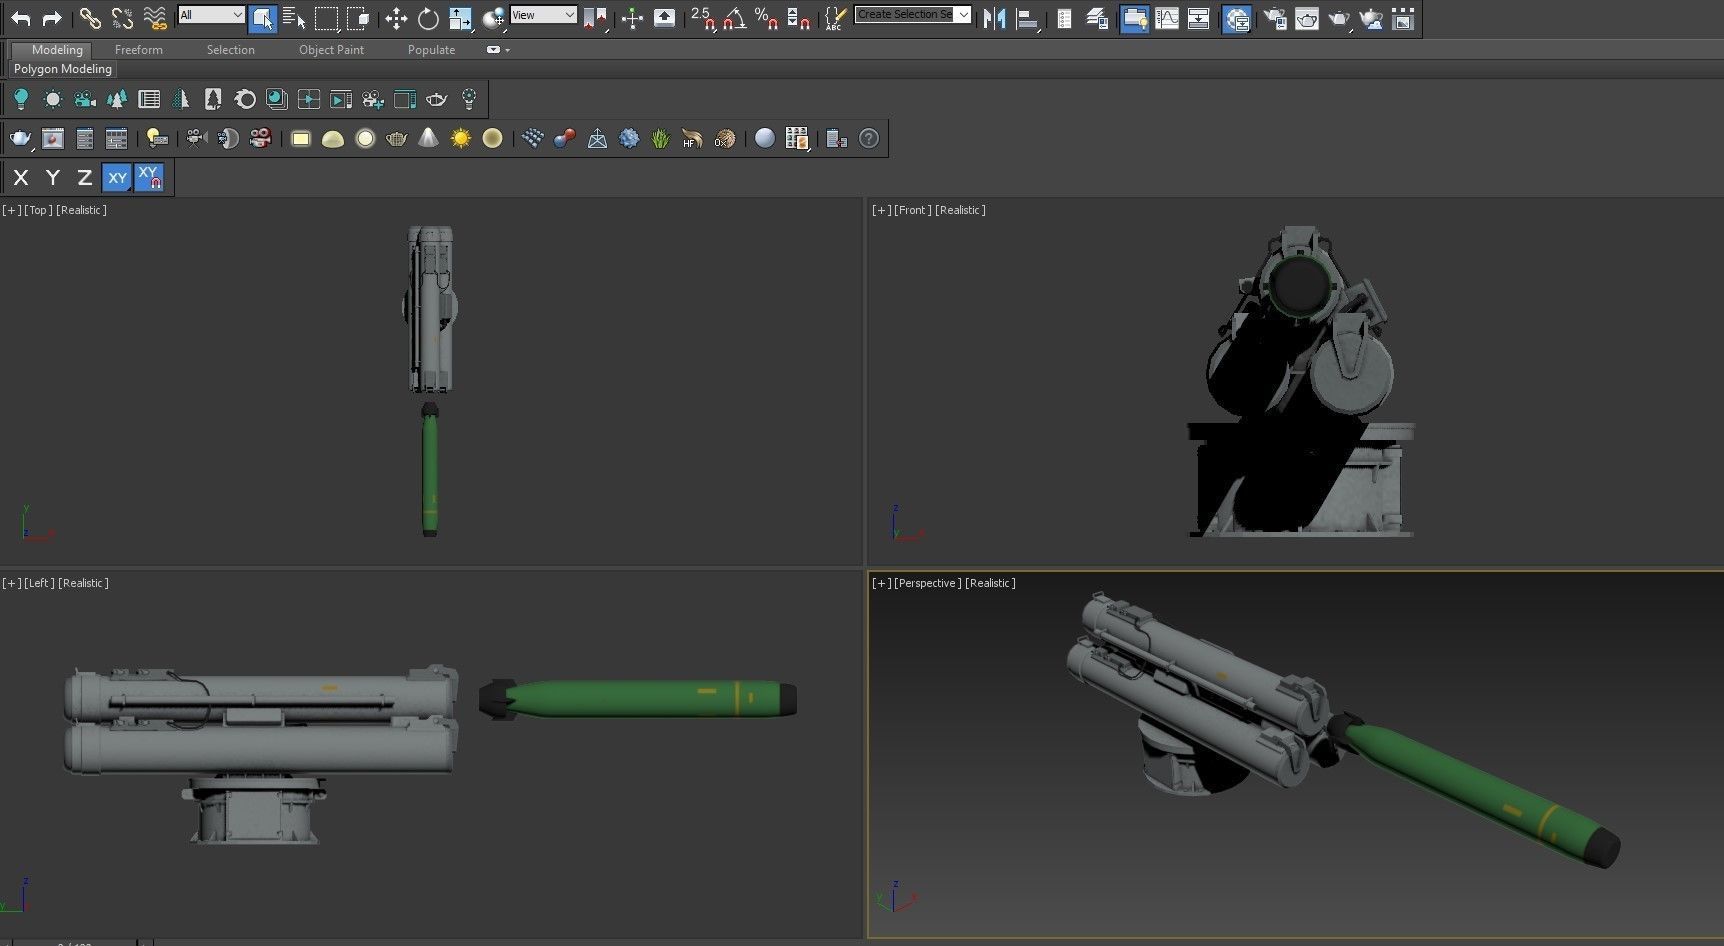Select the XY plane constraint button

pos(117,178)
